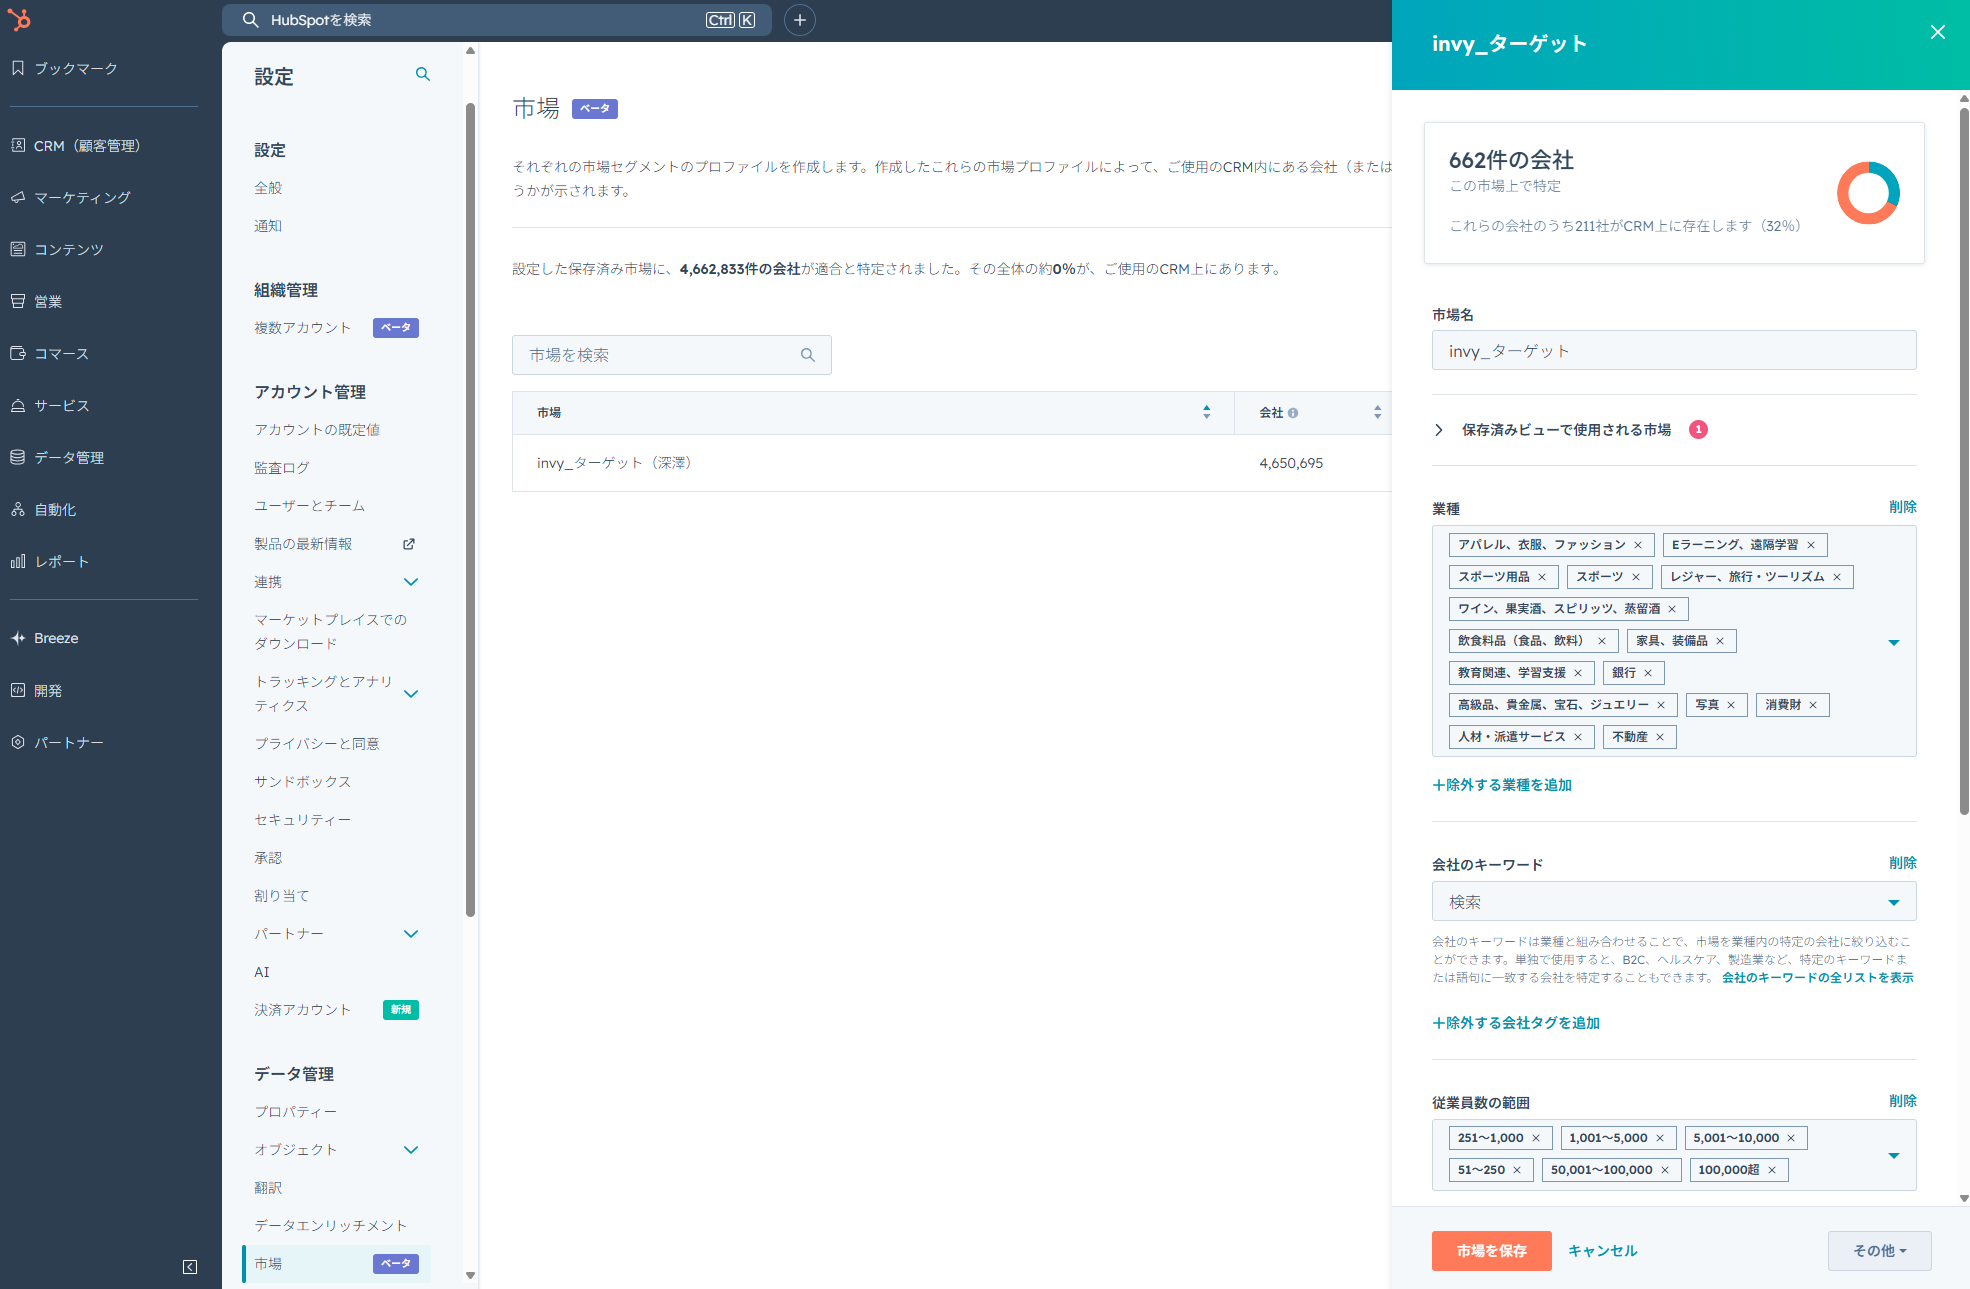Remove the 51〜250 employee range tag

[x=1517, y=1170]
